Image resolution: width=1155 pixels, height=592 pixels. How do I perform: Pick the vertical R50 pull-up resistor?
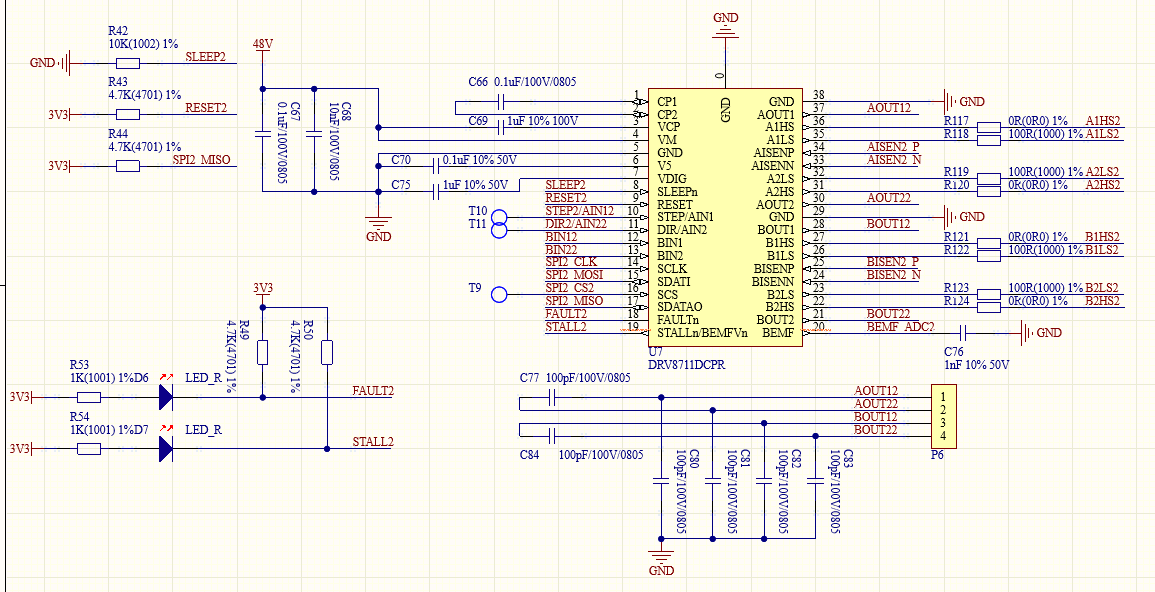(327, 353)
